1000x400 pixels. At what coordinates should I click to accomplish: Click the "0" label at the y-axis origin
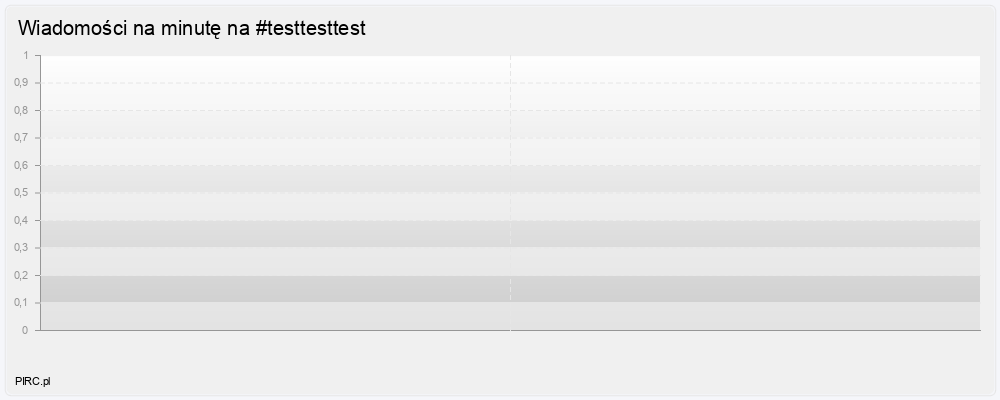(x=26, y=330)
